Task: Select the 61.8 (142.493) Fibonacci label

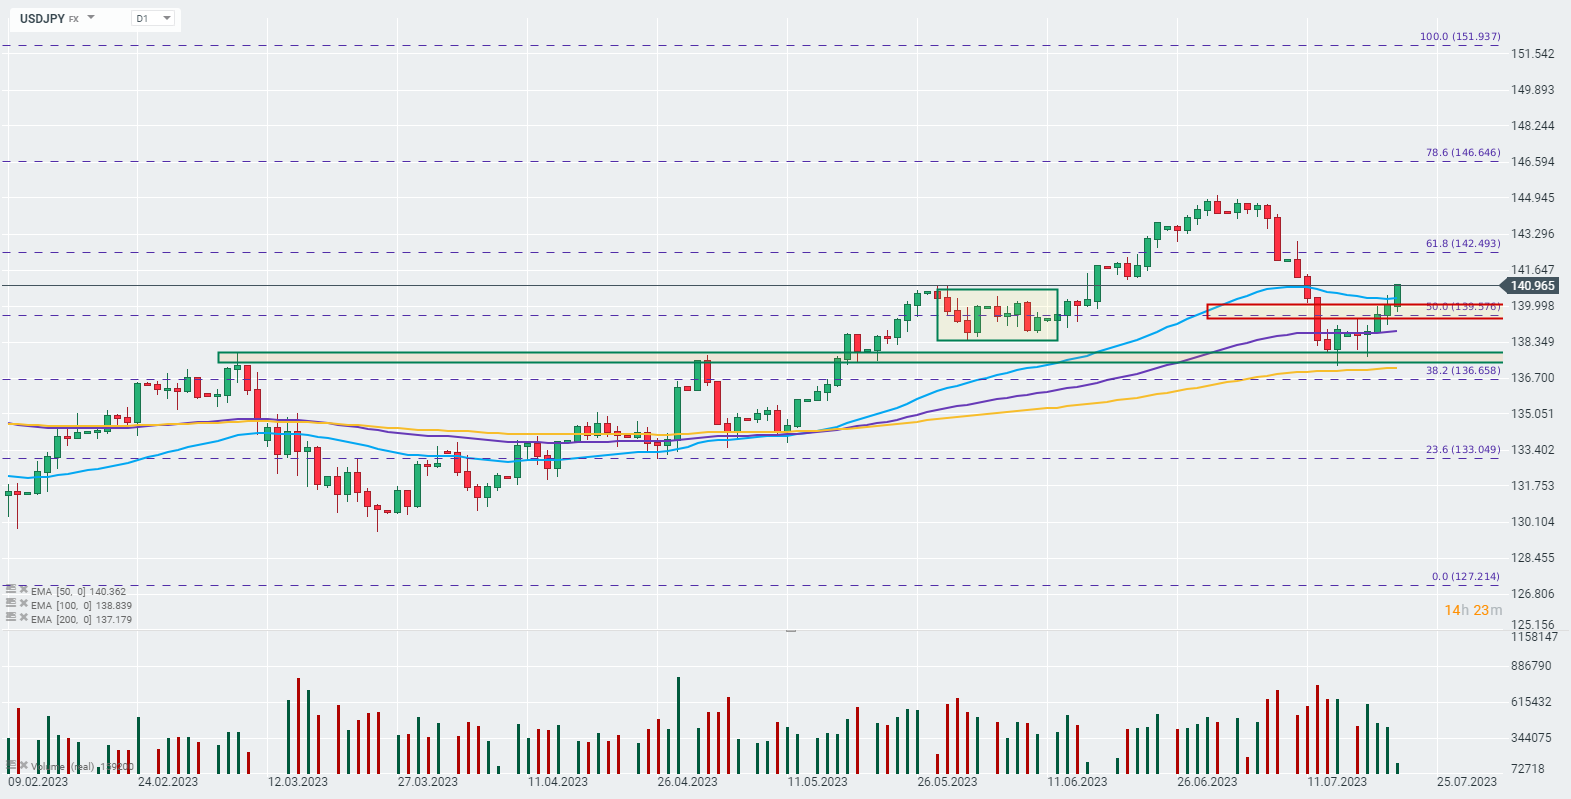Action: [x=1462, y=244]
